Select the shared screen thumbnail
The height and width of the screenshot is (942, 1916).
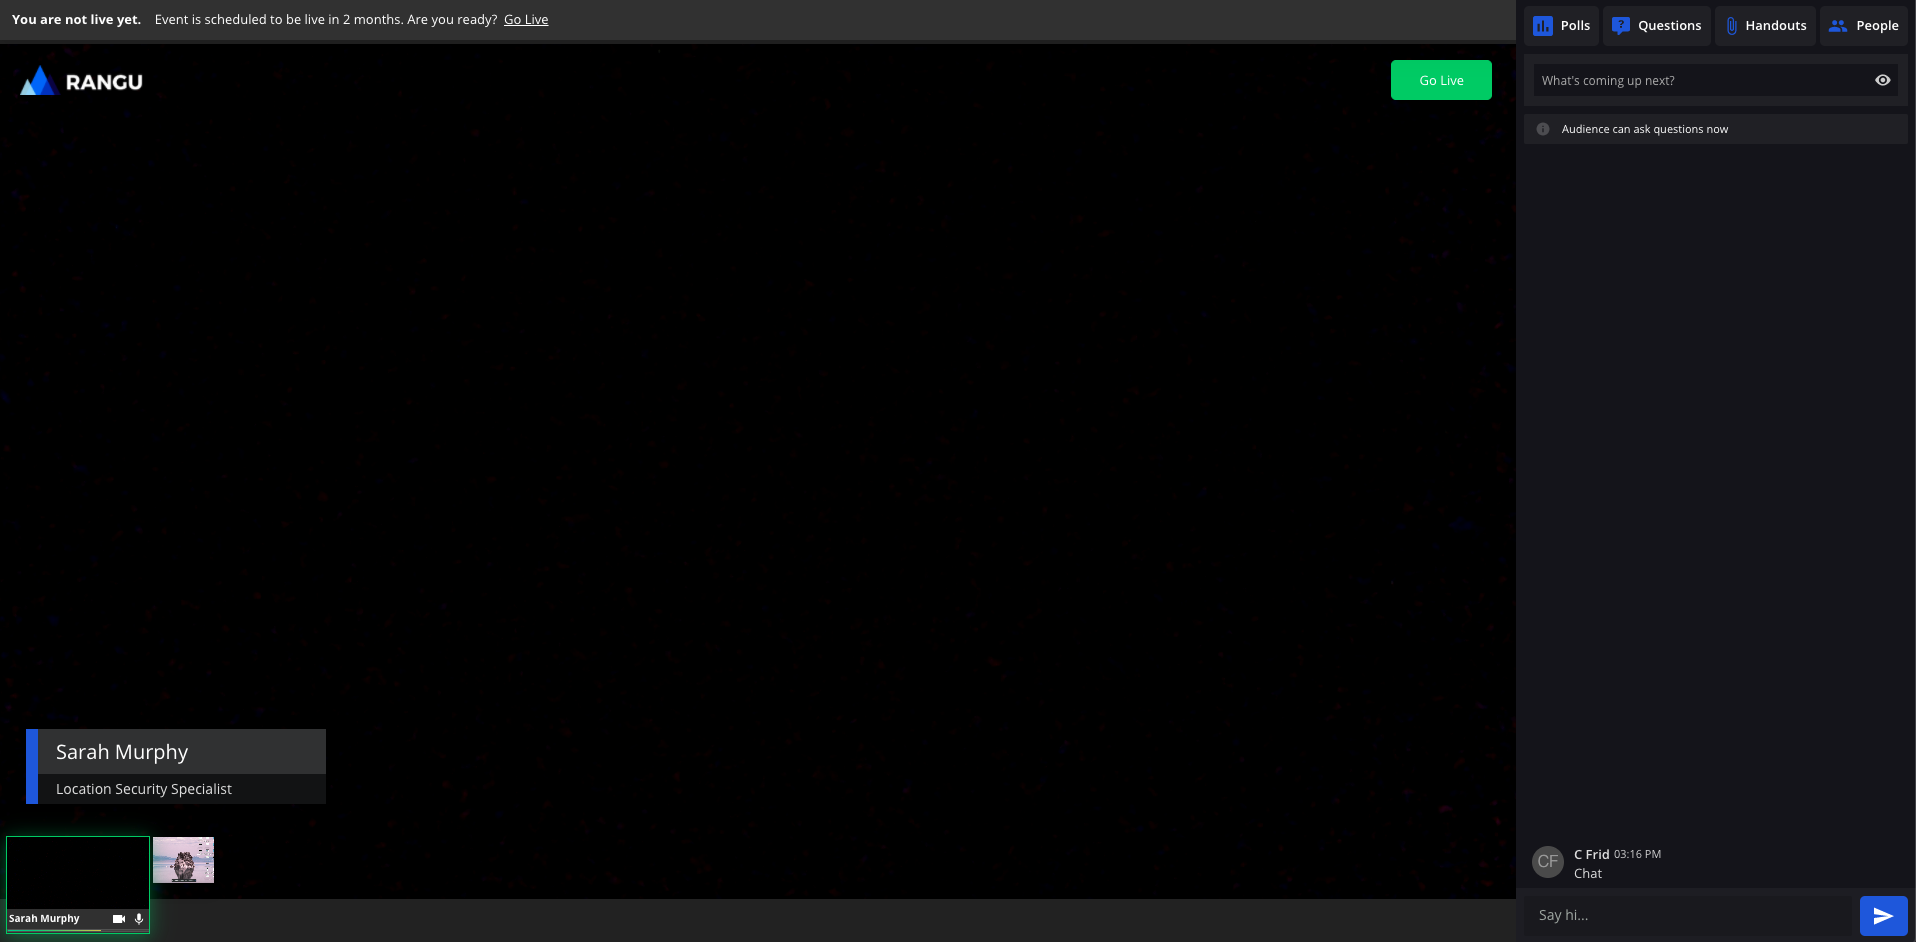183,860
